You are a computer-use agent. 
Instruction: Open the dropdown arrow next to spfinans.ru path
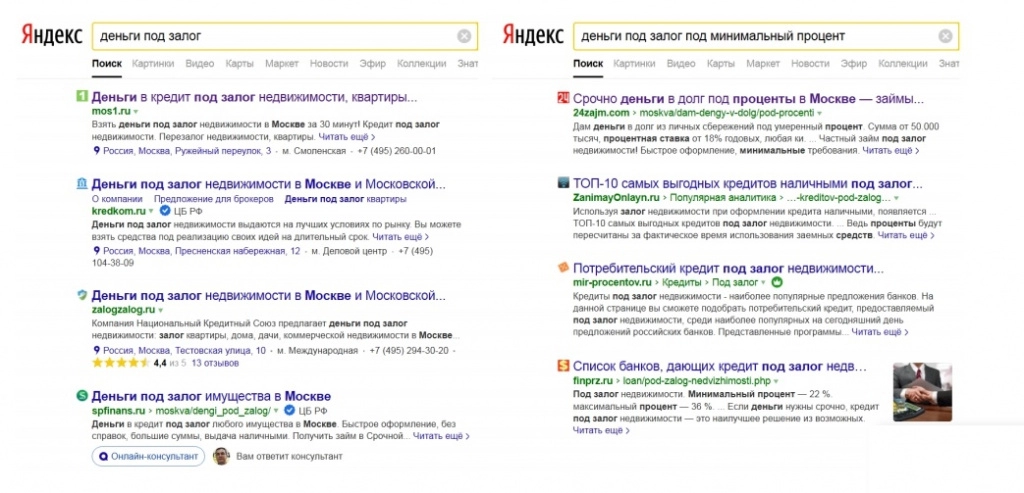point(276,411)
